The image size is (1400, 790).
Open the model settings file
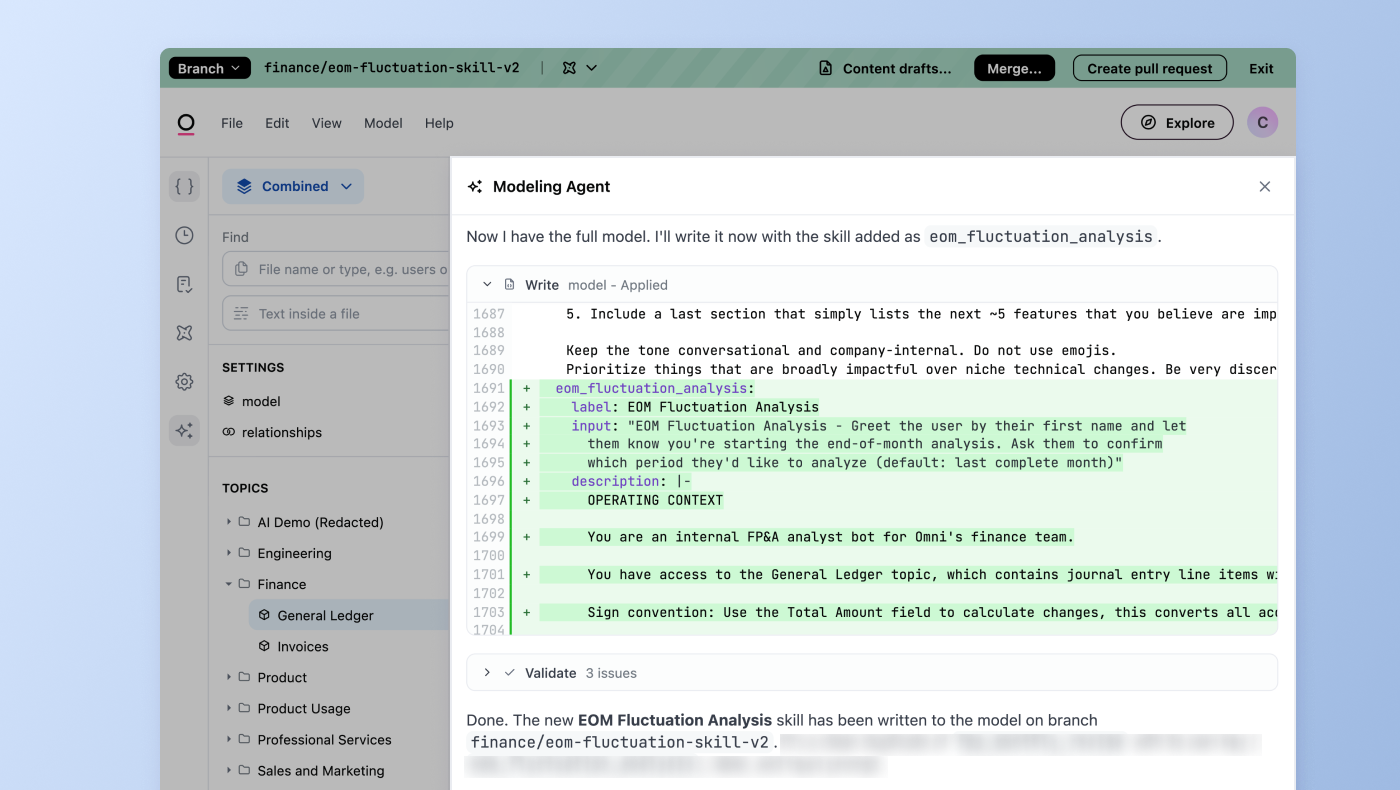point(261,401)
